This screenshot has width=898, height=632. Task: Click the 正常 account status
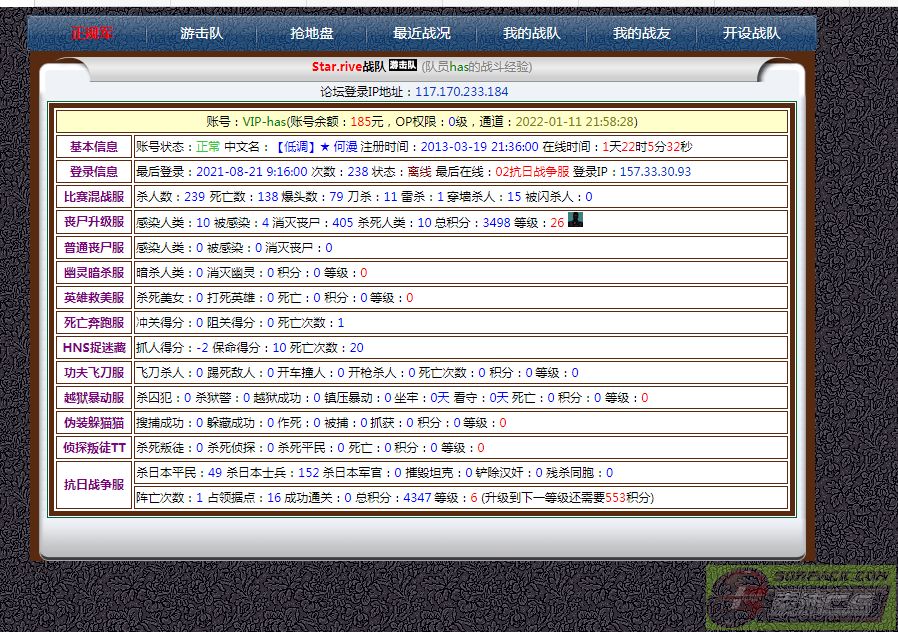208,147
